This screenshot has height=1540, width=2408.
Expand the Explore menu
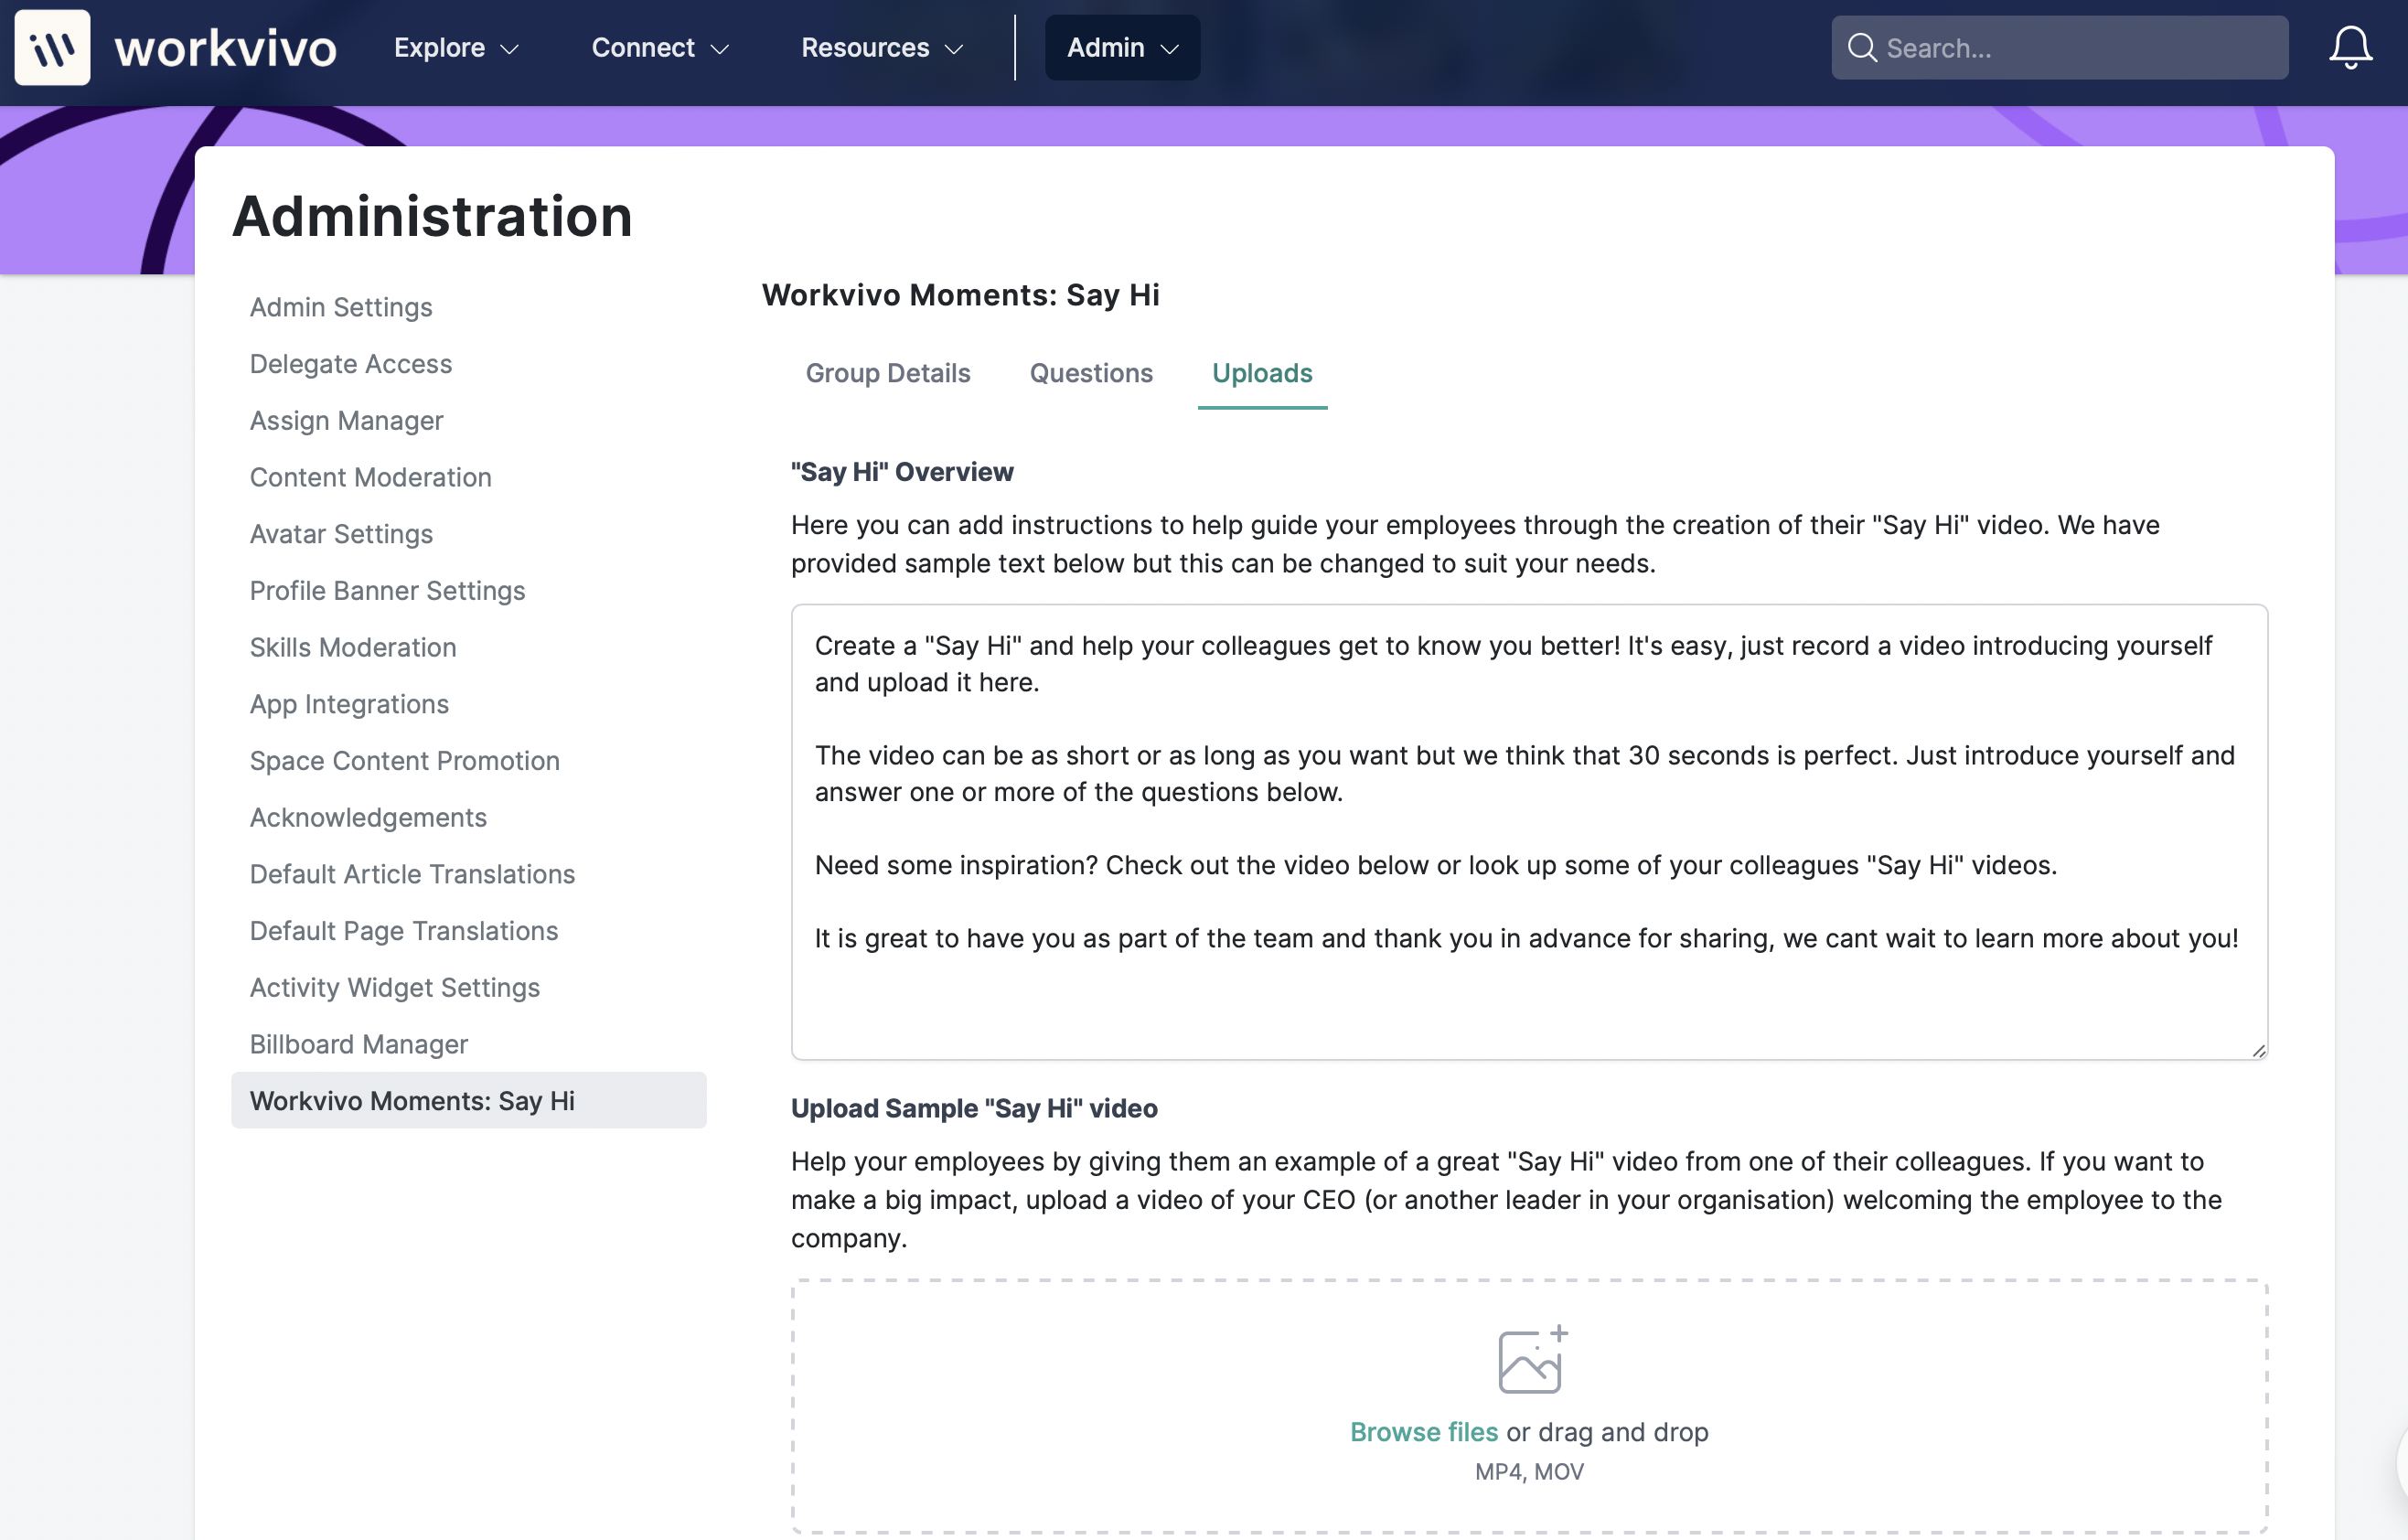click(x=456, y=47)
